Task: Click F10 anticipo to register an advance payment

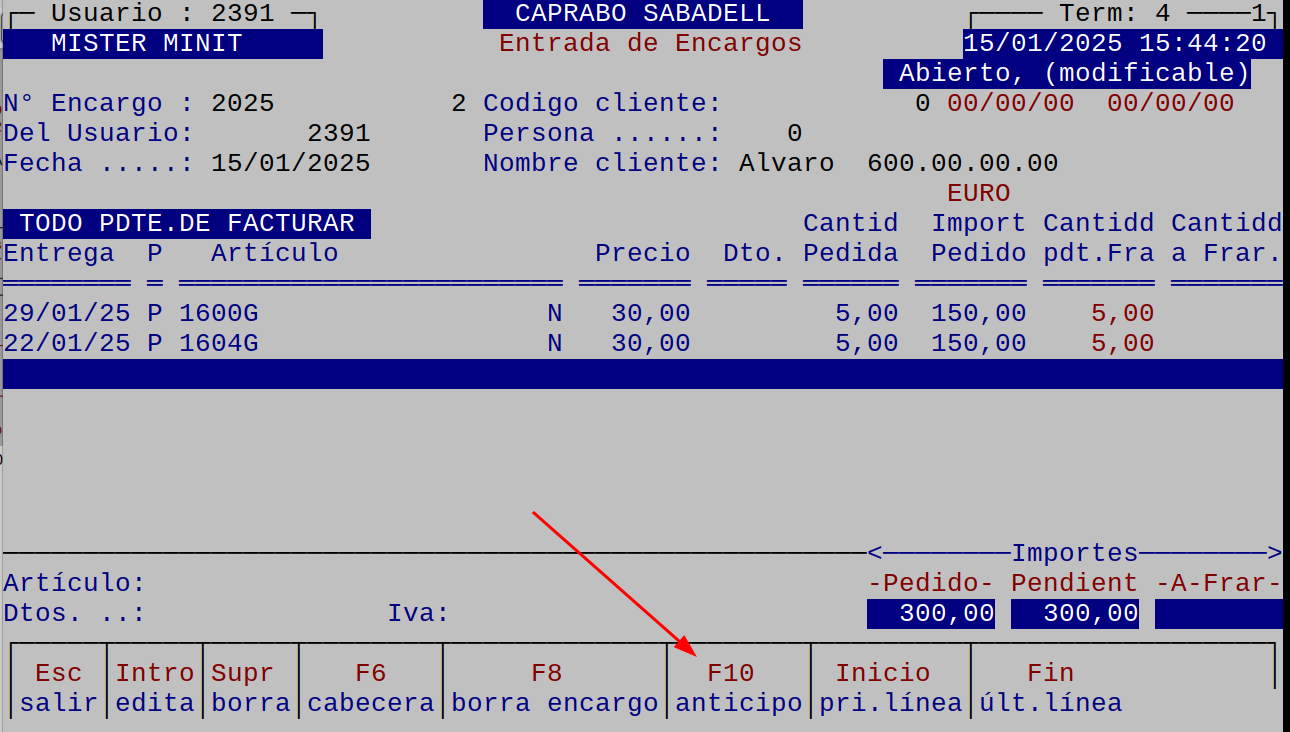Action: coord(731,687)
